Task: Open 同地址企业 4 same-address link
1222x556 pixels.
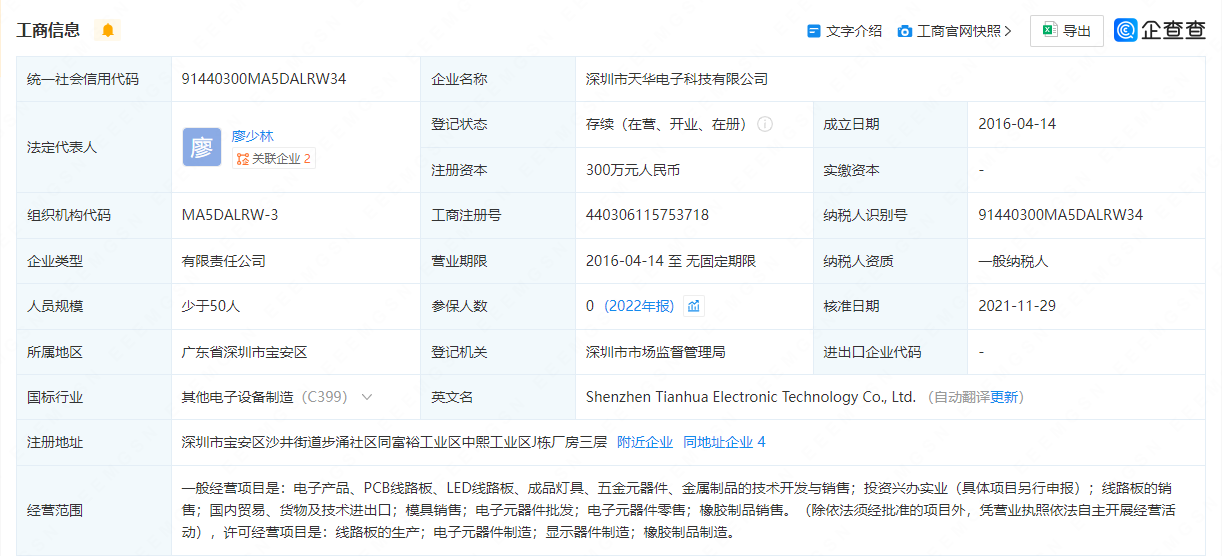Action: point(724,442)
